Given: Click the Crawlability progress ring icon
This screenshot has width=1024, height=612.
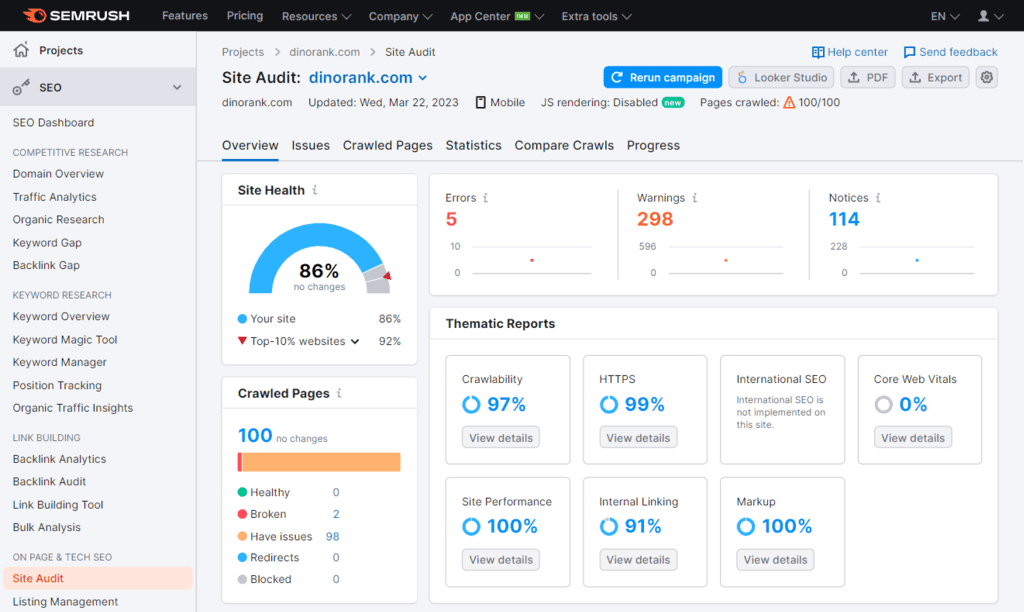Looking at the screenshot, I should point(471,404).
